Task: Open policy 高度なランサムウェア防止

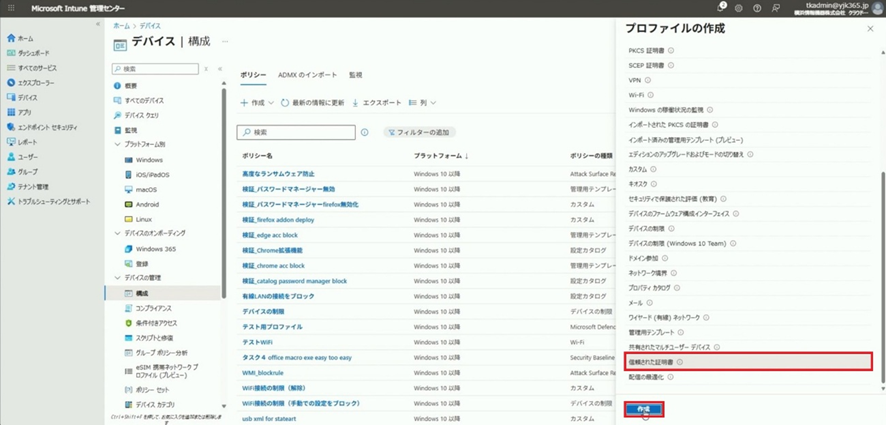Action: [287, 174]
